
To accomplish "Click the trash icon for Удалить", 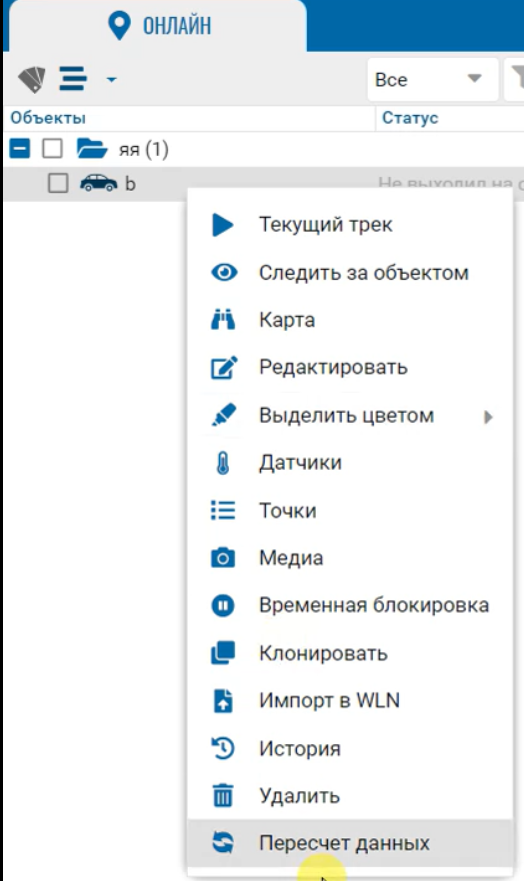I will coord(223,796).
